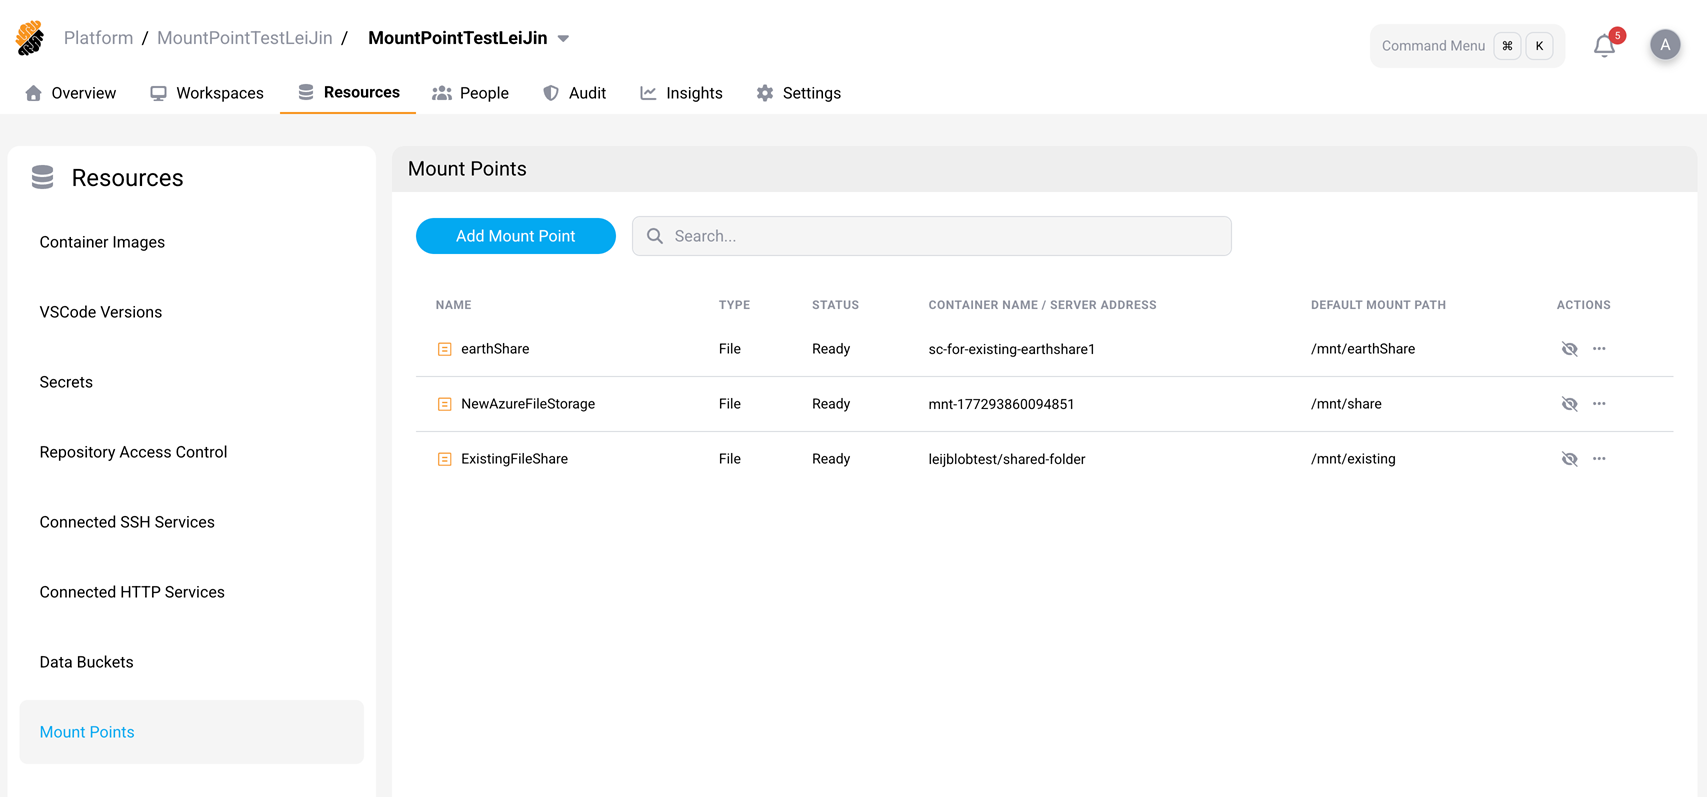Click the Settings gear icon
1707x797 pixels.
click(765, 93)
